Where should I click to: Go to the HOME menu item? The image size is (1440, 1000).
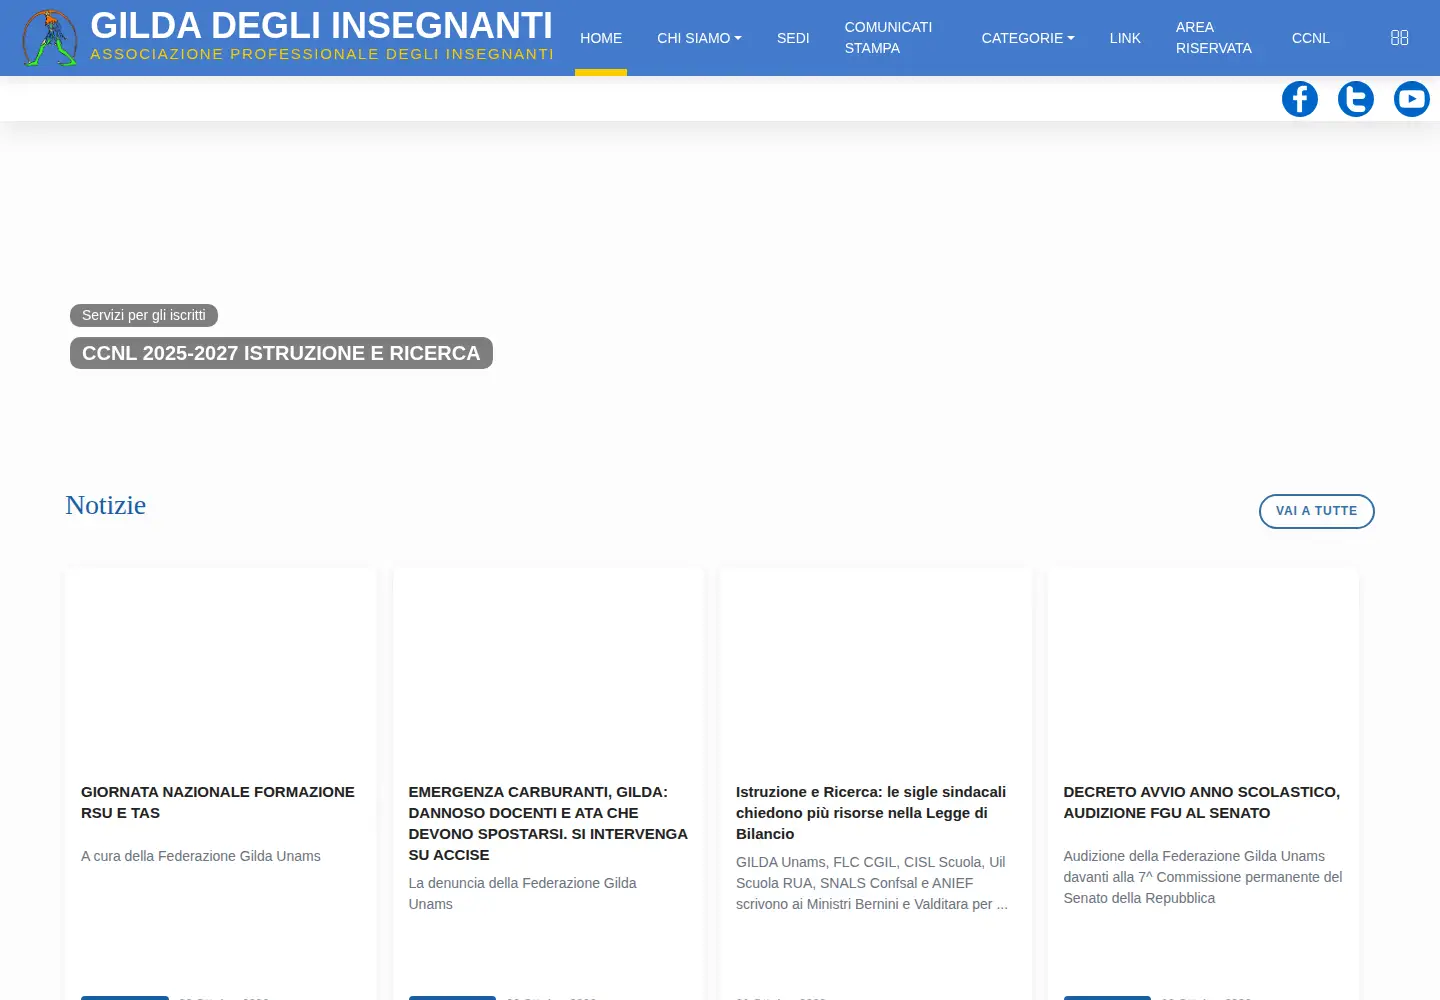coord(601,38)
